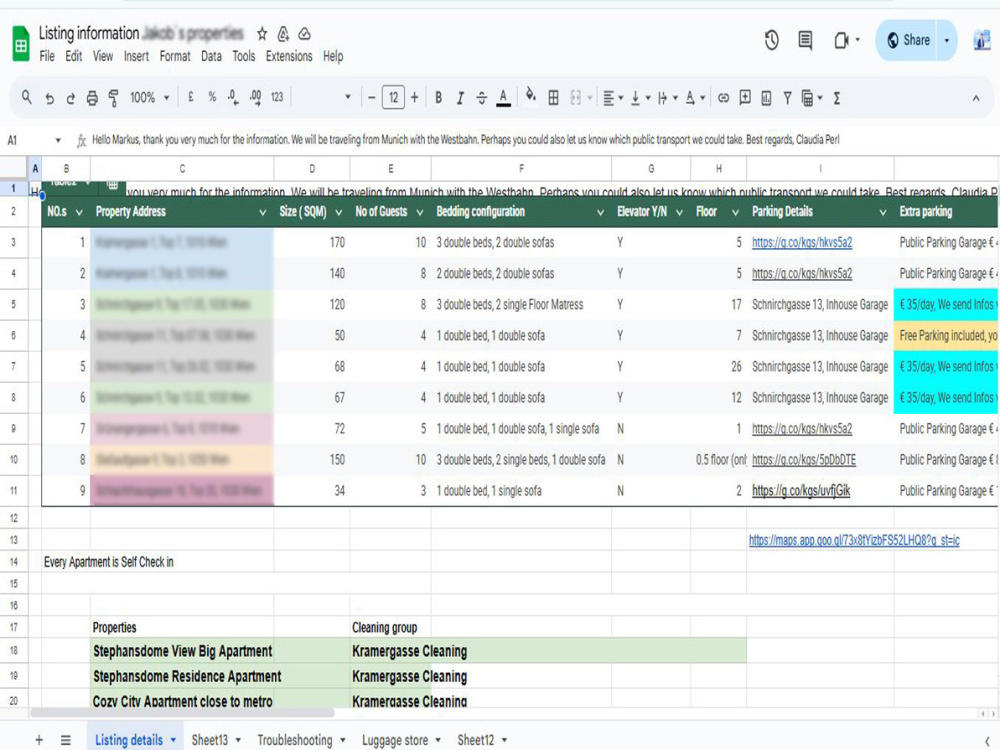The height and width of the screenshot is (750, 1000).
Task: Open the Format menu
Action: tap(175, 56)
